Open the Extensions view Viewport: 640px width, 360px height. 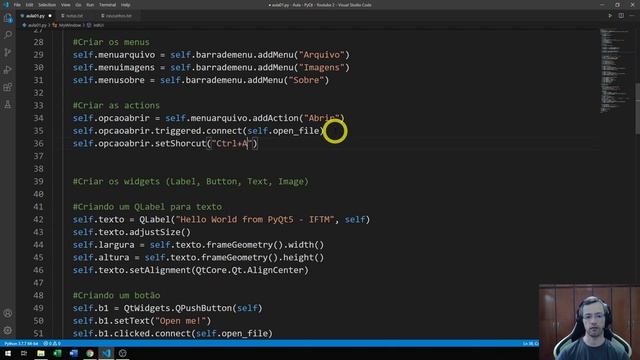click(8, 87)
